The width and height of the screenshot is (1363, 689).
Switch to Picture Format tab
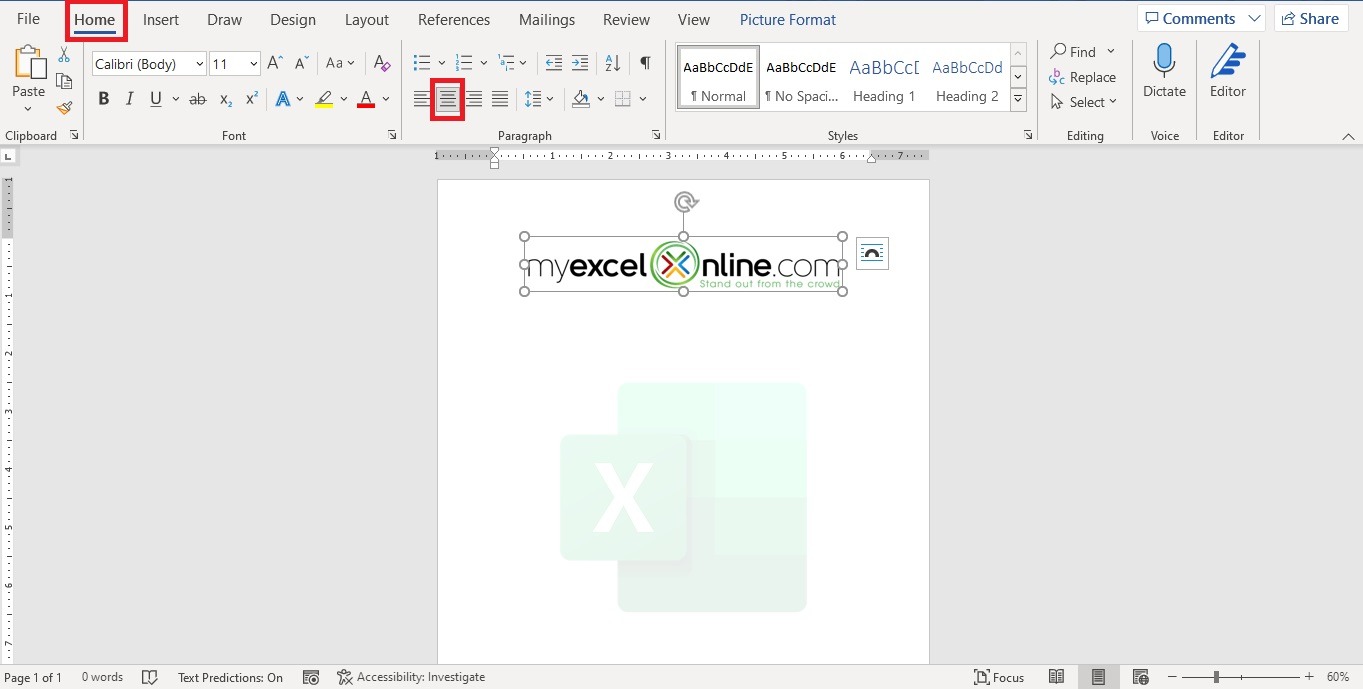788,19
